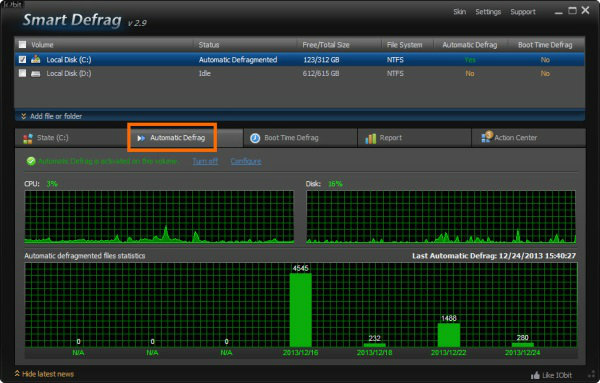Image resolution: width=600 pixels, height=383 pixels.
Task: Click the Disk usage graph
Action: point(441,217)
